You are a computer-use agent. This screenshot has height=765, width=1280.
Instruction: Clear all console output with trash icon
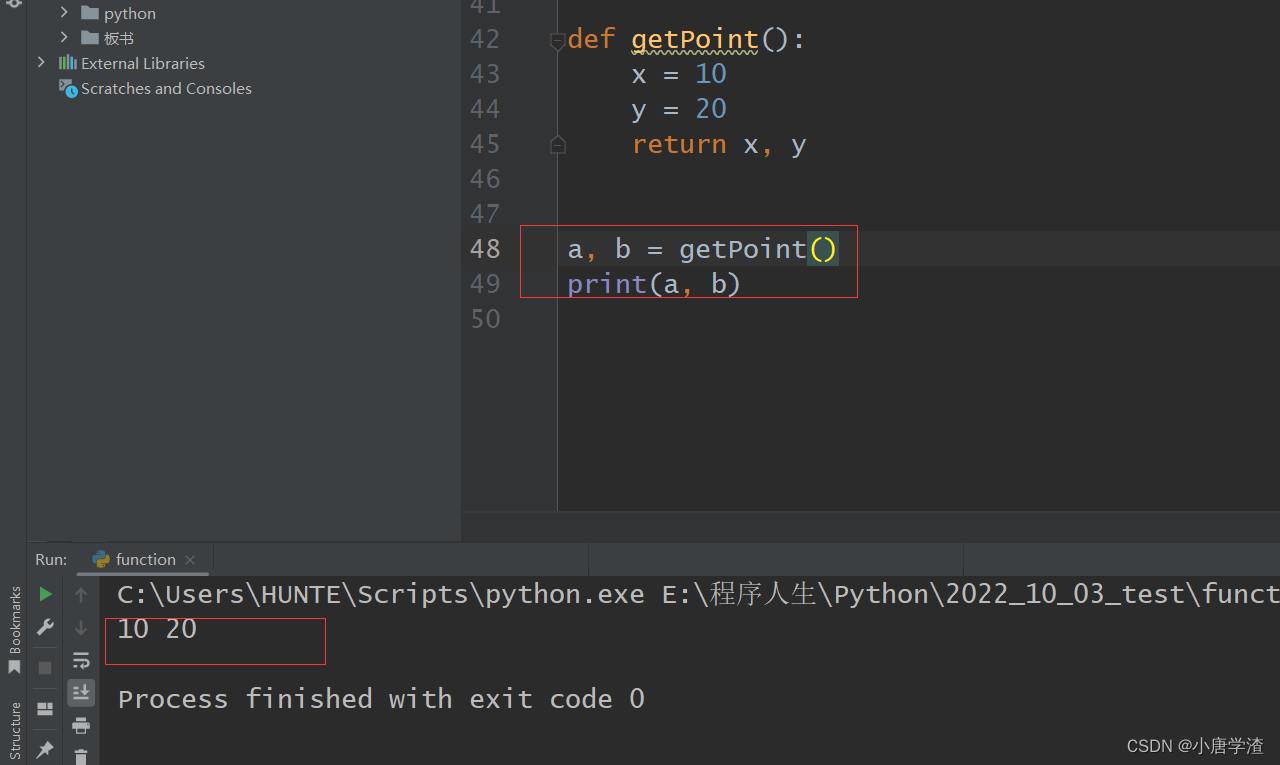tap(81, 757)
